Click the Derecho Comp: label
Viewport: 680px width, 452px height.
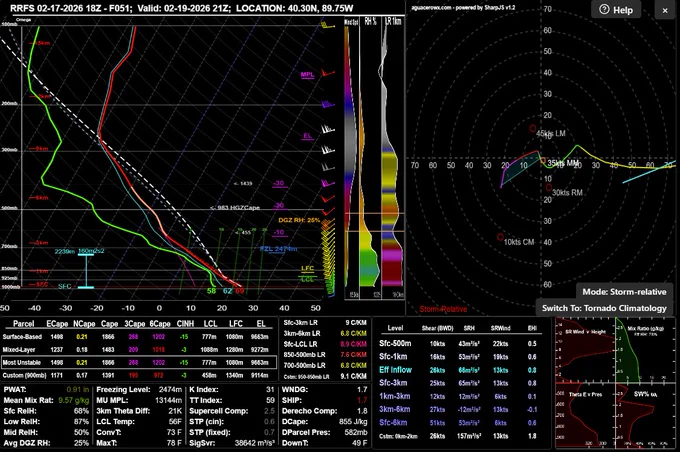309,411
